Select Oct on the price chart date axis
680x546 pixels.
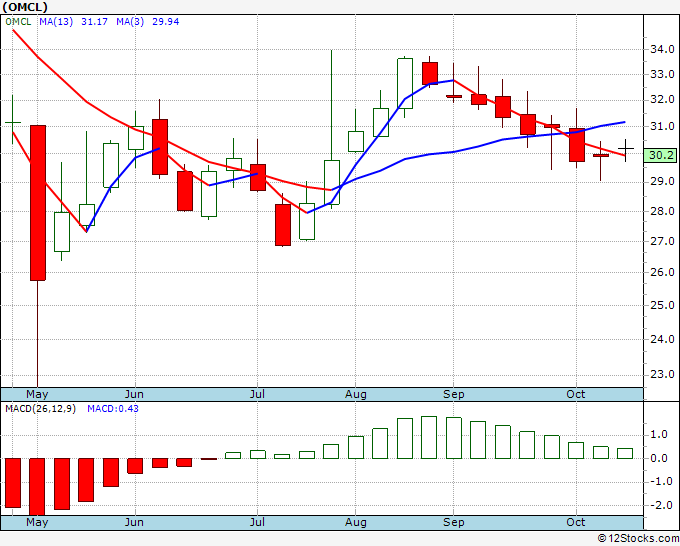576,394
